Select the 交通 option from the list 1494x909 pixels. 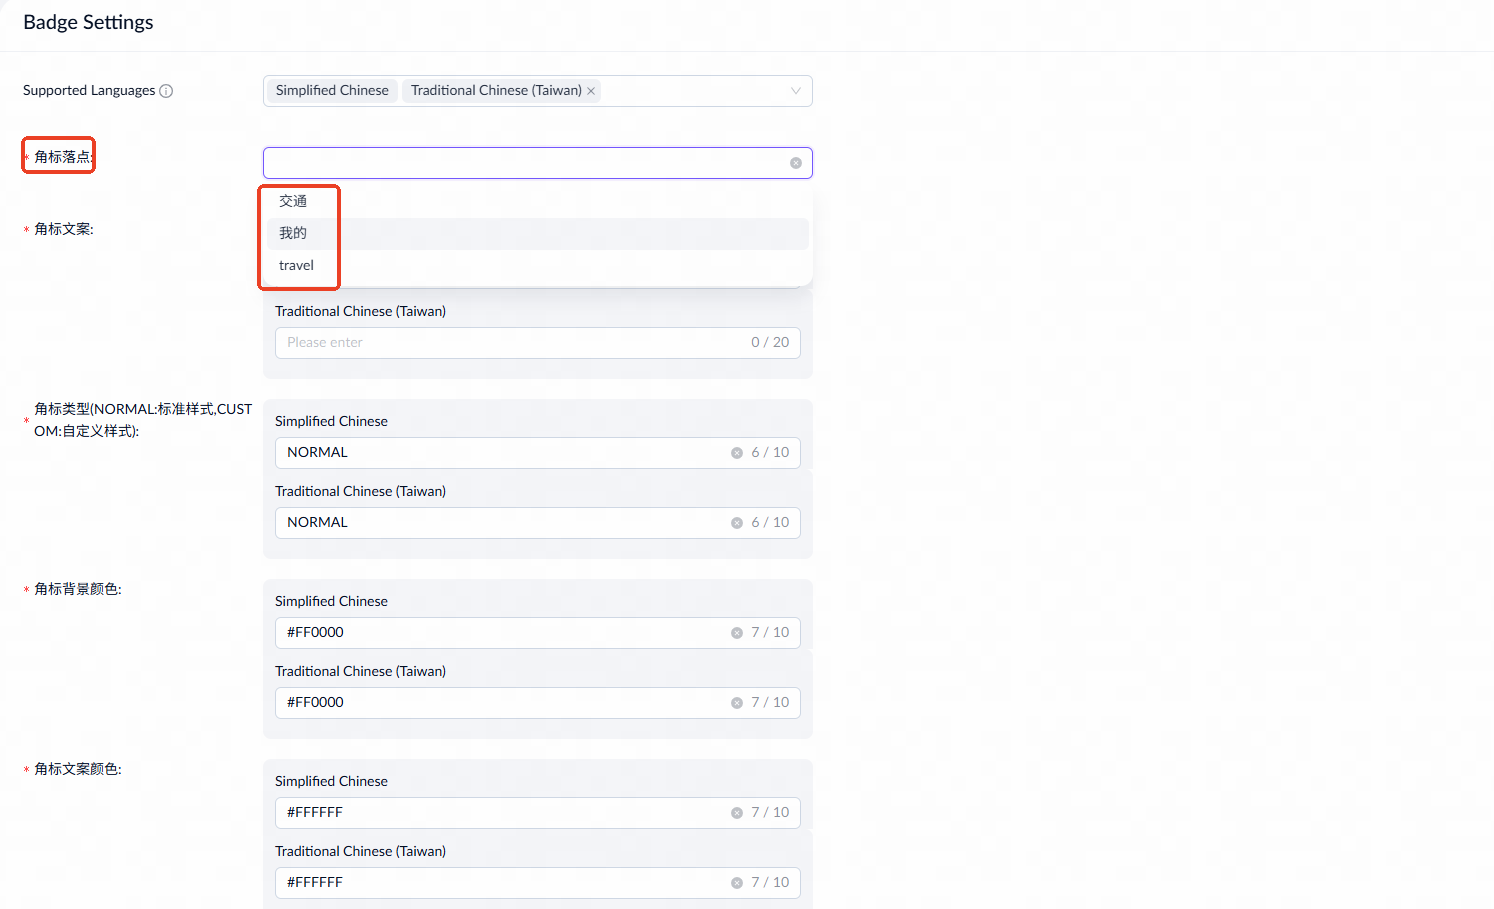293,201
